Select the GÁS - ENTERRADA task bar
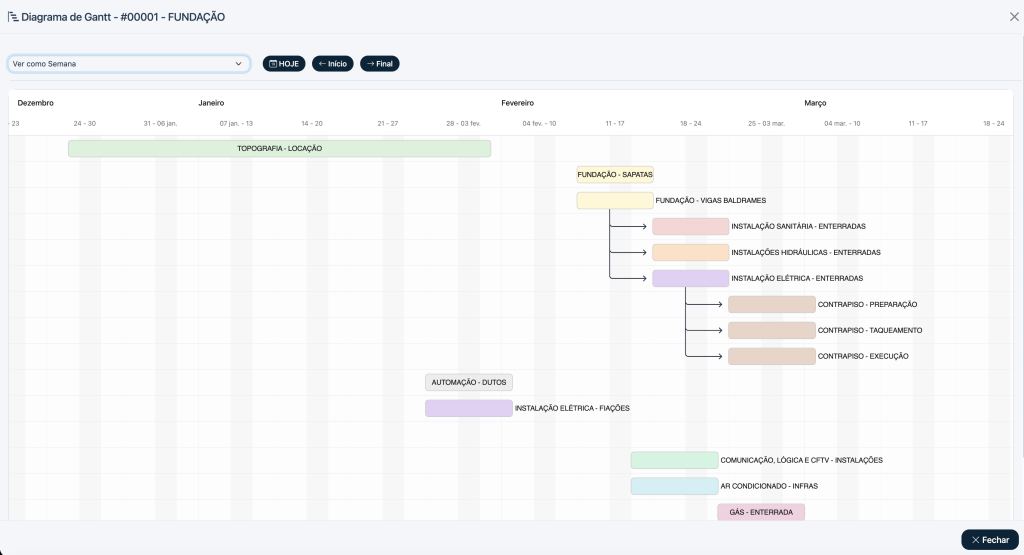The width and height of the screenshot is (1024, 555). [761, 512]
